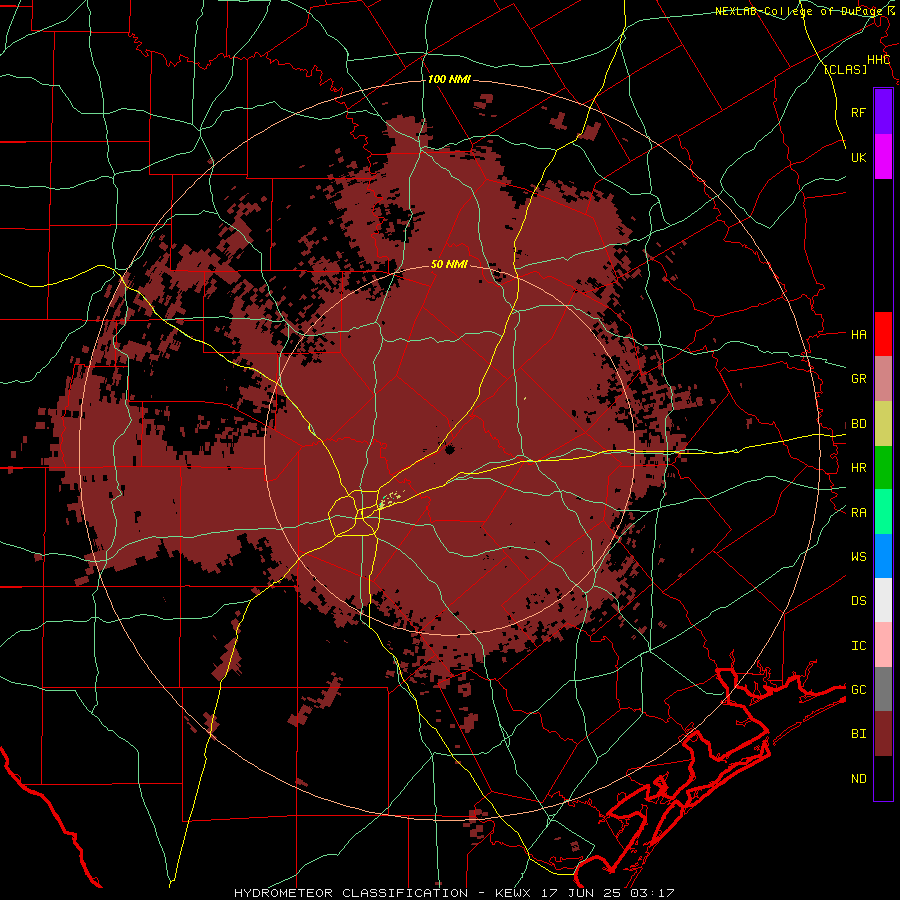Click the ND black legend swatch
This screenshot has height=900, width=900.
tap(883, 778)
